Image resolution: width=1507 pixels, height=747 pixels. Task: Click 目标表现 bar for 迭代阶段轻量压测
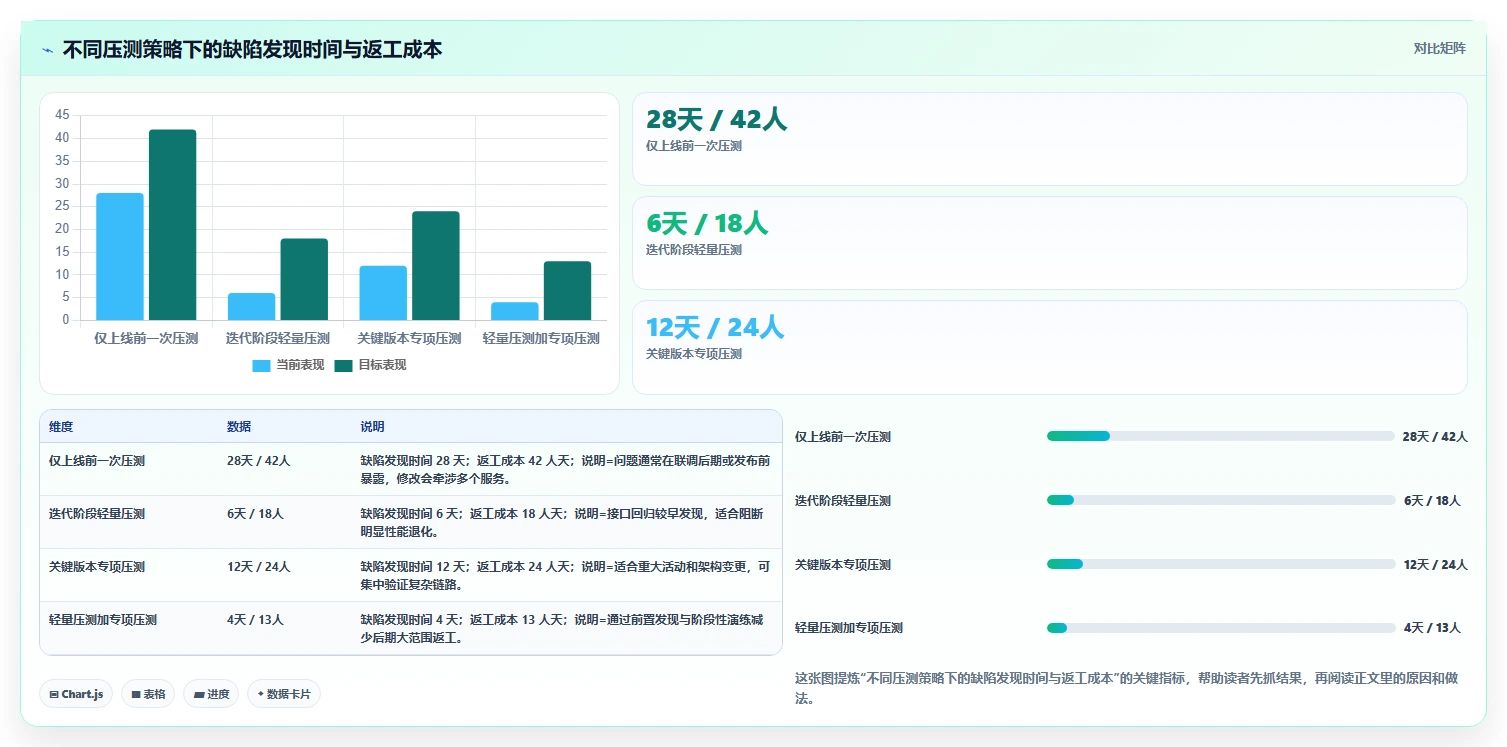tap(304, 279)
